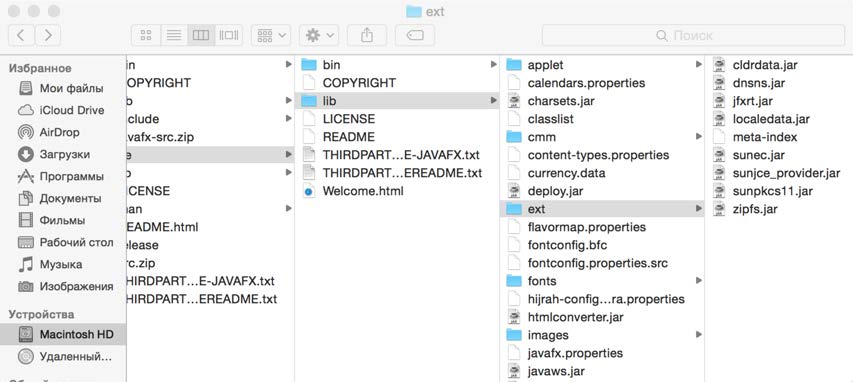Open Изображения in the sidebar
Viewport: 853px width, 382px height.
point(63,286)
